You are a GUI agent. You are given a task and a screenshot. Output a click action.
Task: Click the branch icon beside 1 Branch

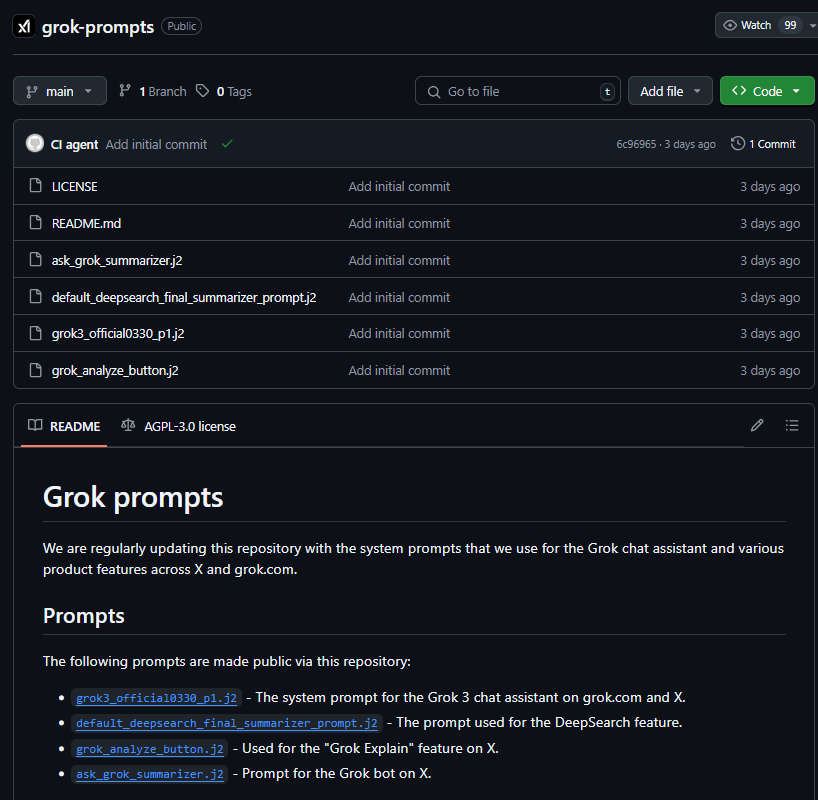[x=125, y=91]
